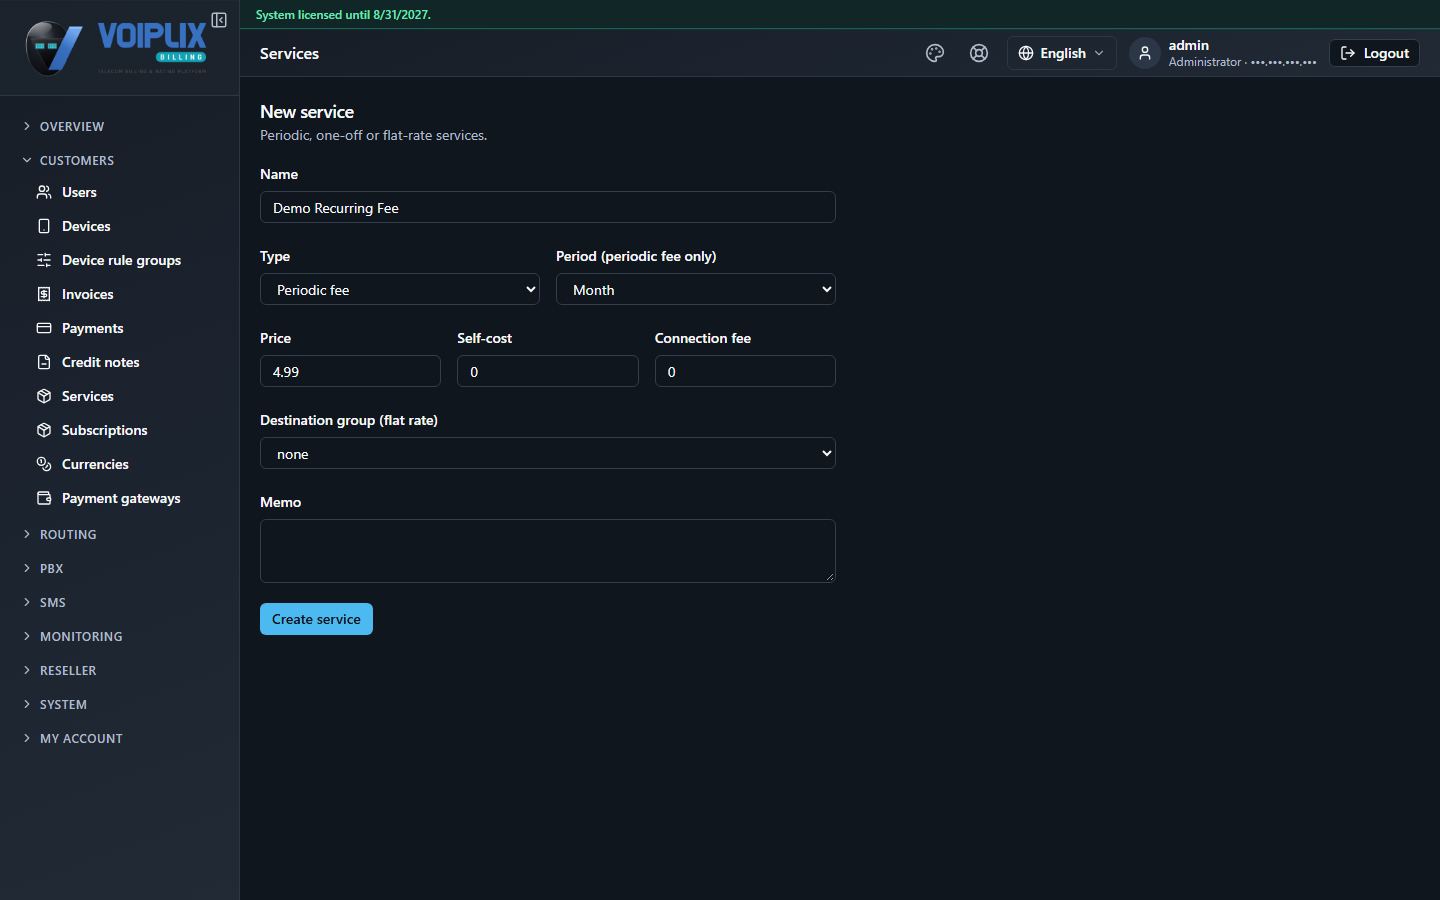Click the Payments card icon
The image size is (1440, 900).
click(x=44, y=328)
